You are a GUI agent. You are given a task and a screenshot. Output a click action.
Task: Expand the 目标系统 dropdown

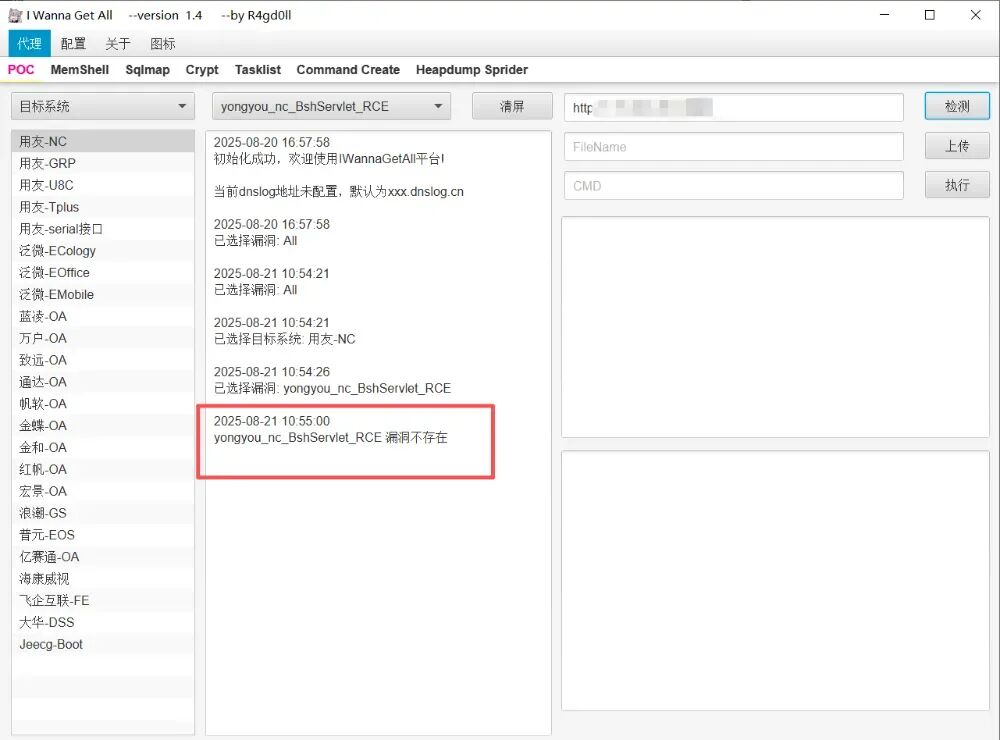click(x=102, y=106)
